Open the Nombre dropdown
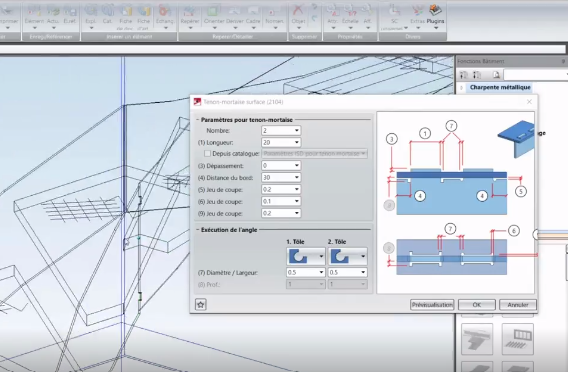 297,130
